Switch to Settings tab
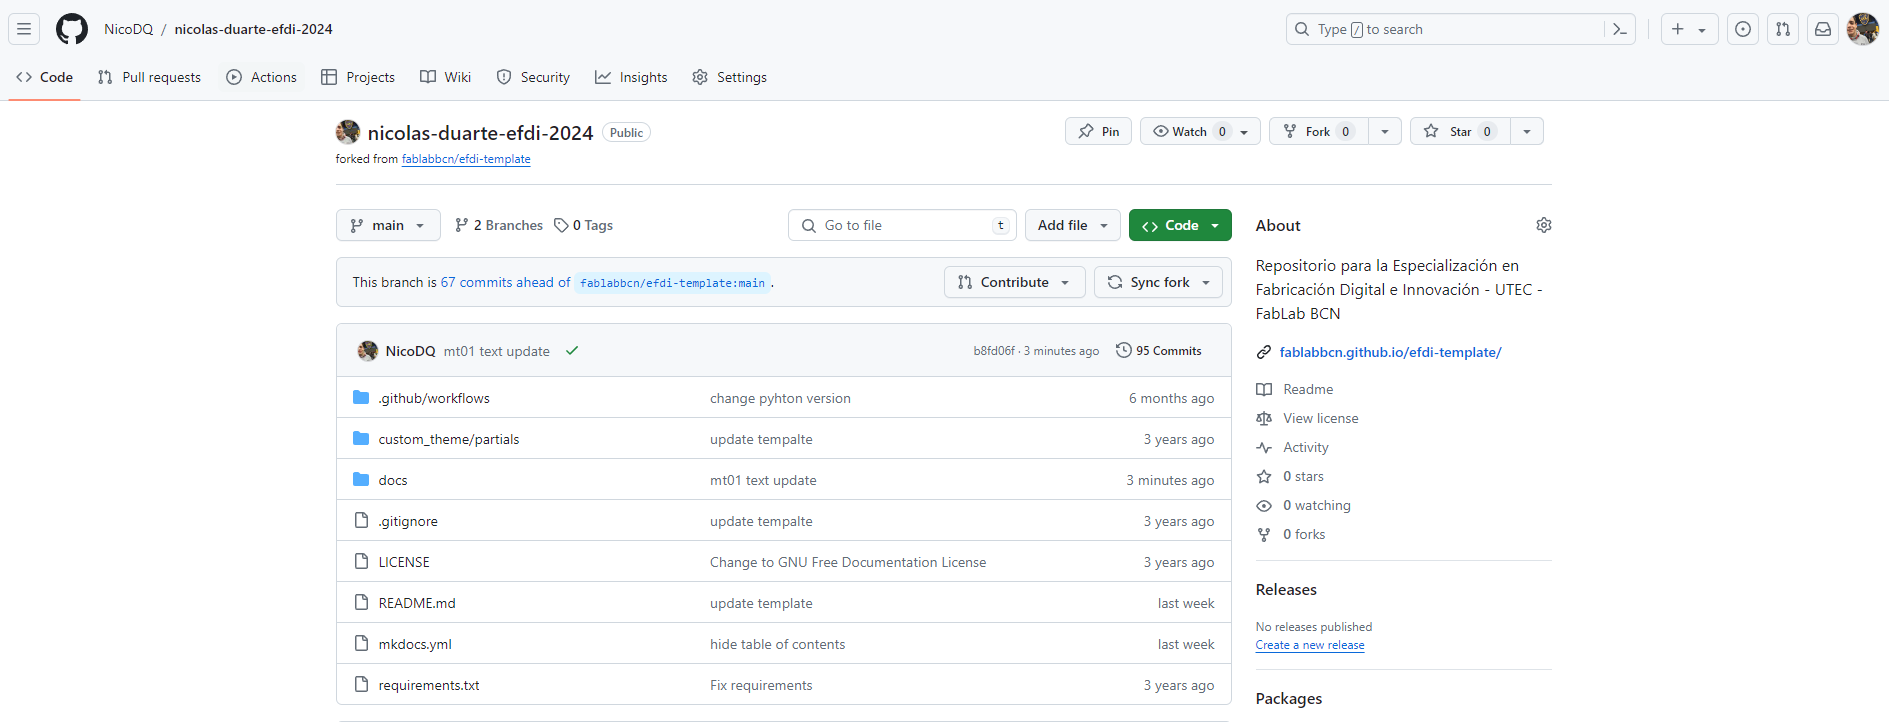This screenshot has width=1889, height=722. (730, 77)
